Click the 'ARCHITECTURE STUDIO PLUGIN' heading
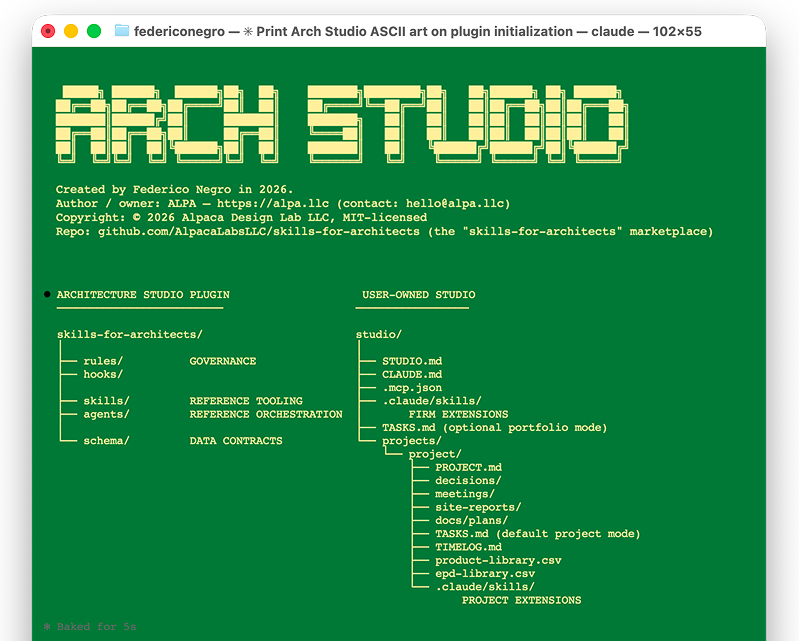The height and width of the screenshot is (641, 799). pos(143,295)
